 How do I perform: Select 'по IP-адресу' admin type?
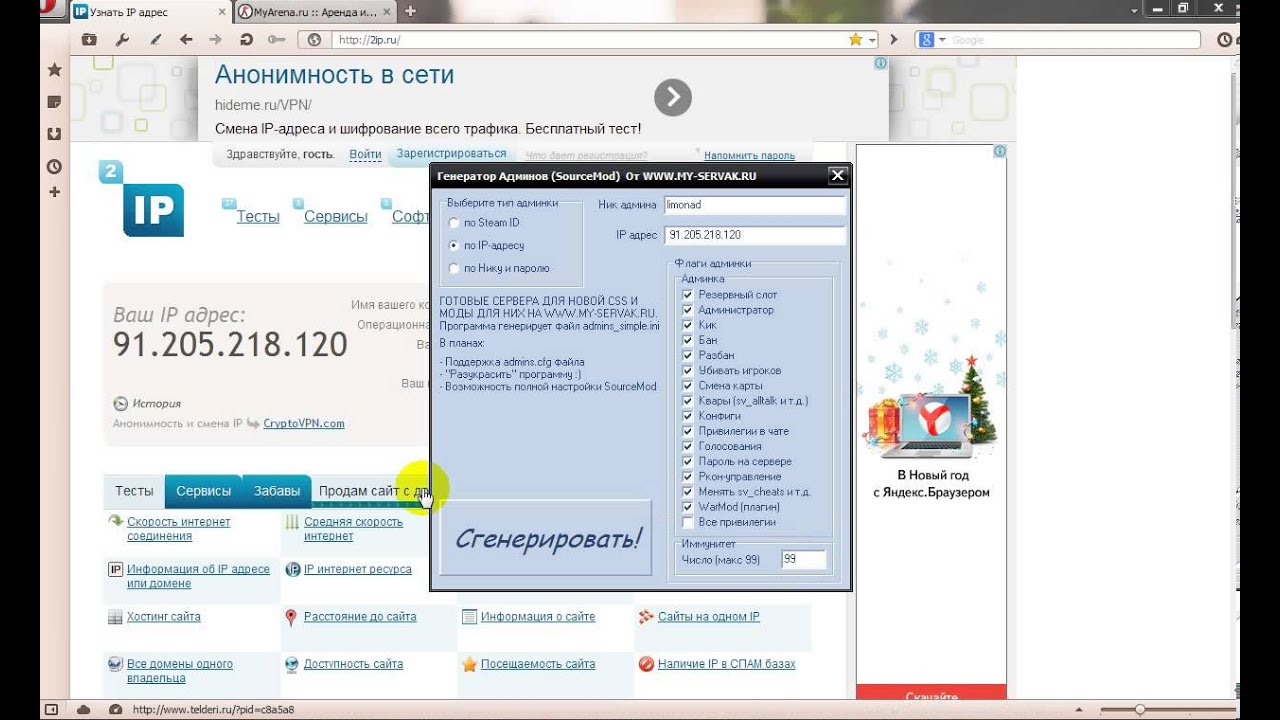click(455, 245)
